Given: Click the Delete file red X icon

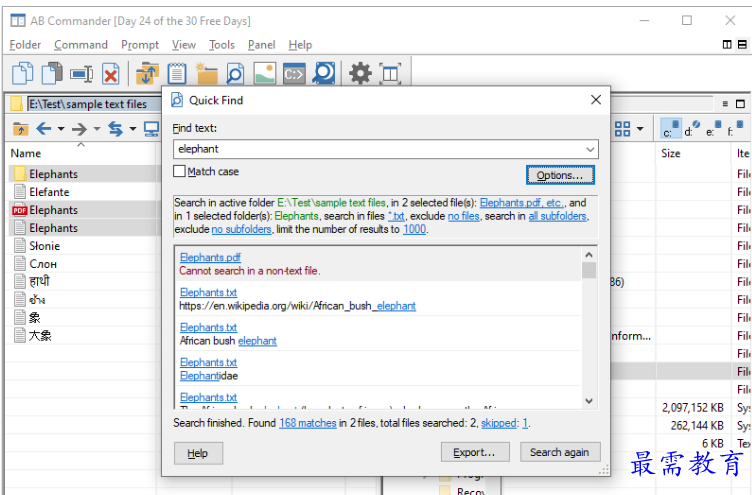Looking at the screenshot, I should coord(111,74).
